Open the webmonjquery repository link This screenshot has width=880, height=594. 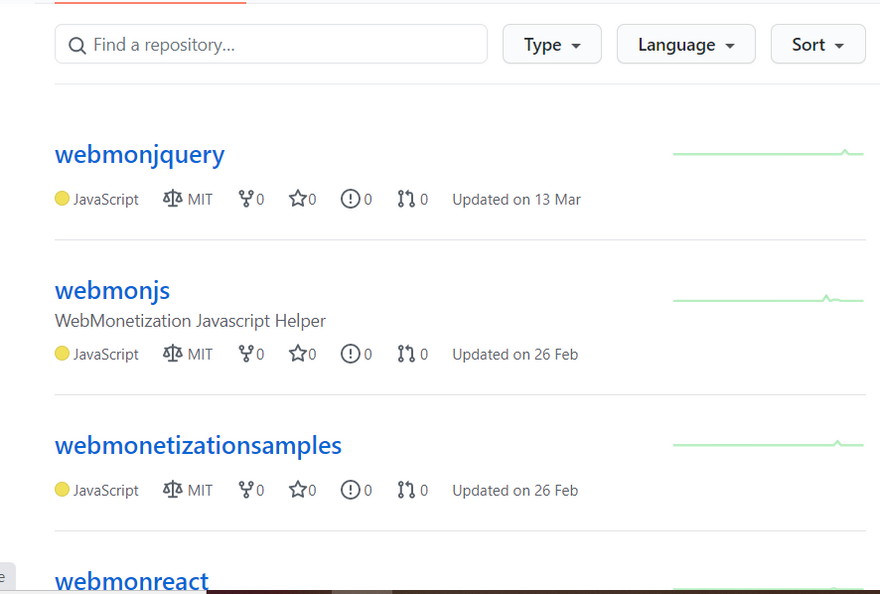(140, 155)
